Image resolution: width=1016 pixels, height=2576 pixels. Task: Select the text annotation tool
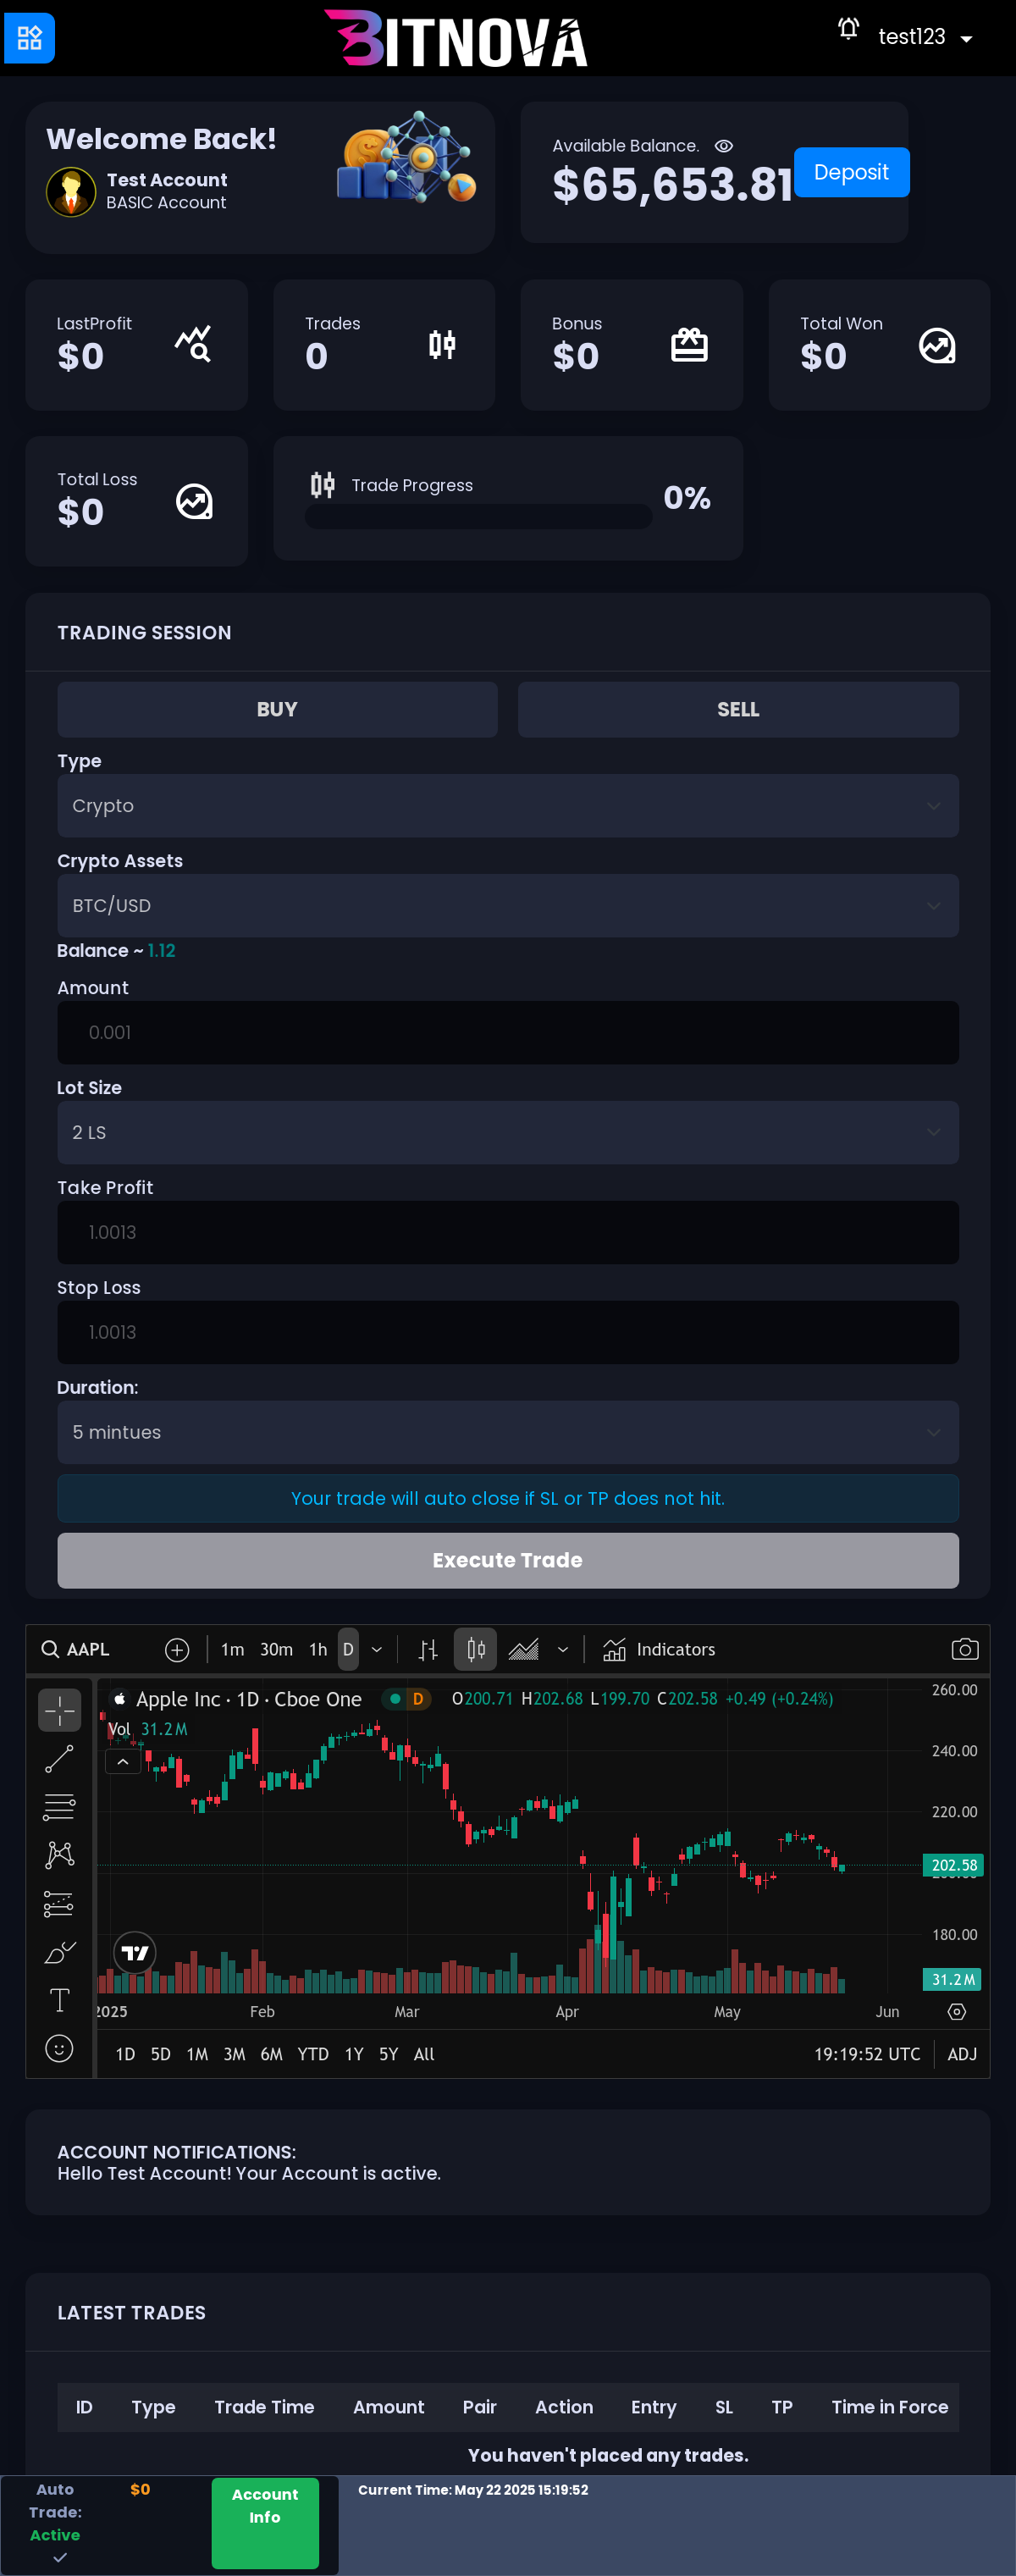59,2000
